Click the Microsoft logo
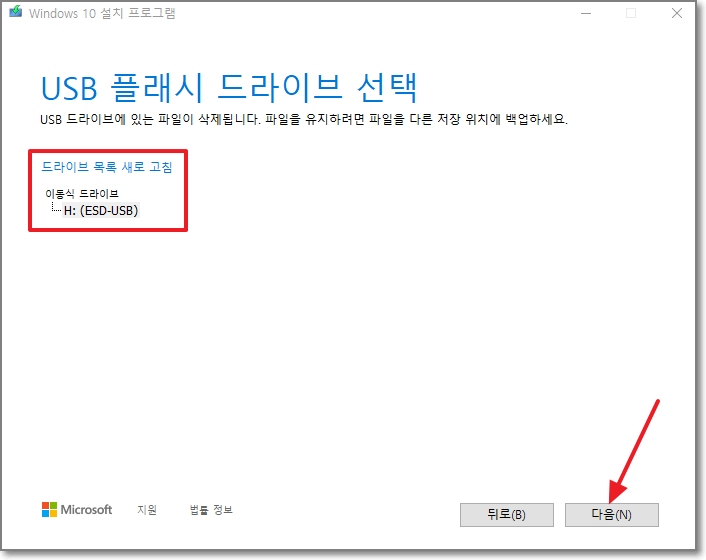The height and width of the screenshot is (560, 706). point(77,510)
